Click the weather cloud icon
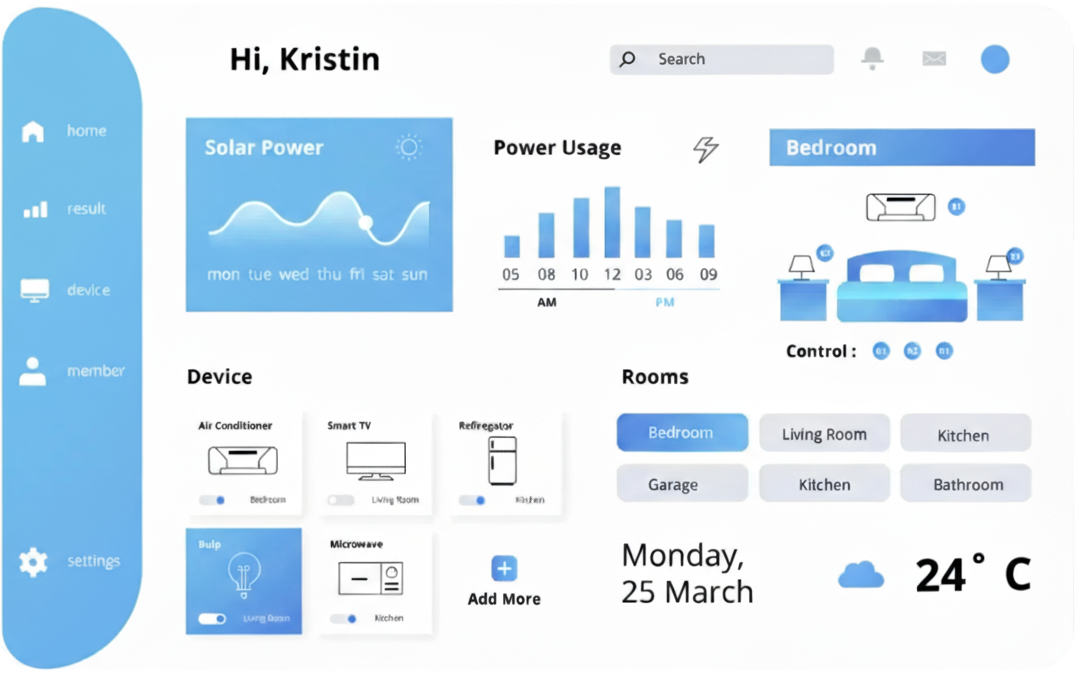1081x678 pixels. point(860,575)
